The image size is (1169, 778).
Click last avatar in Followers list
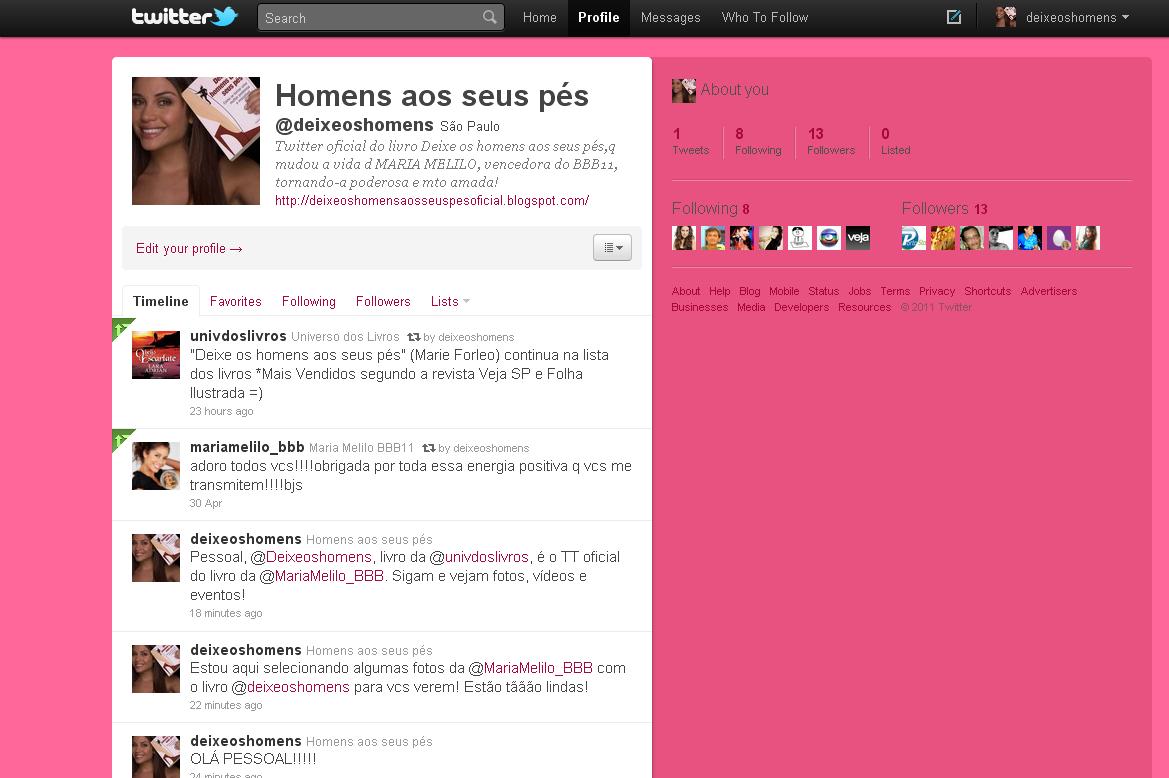click(x=1088, y=238)
